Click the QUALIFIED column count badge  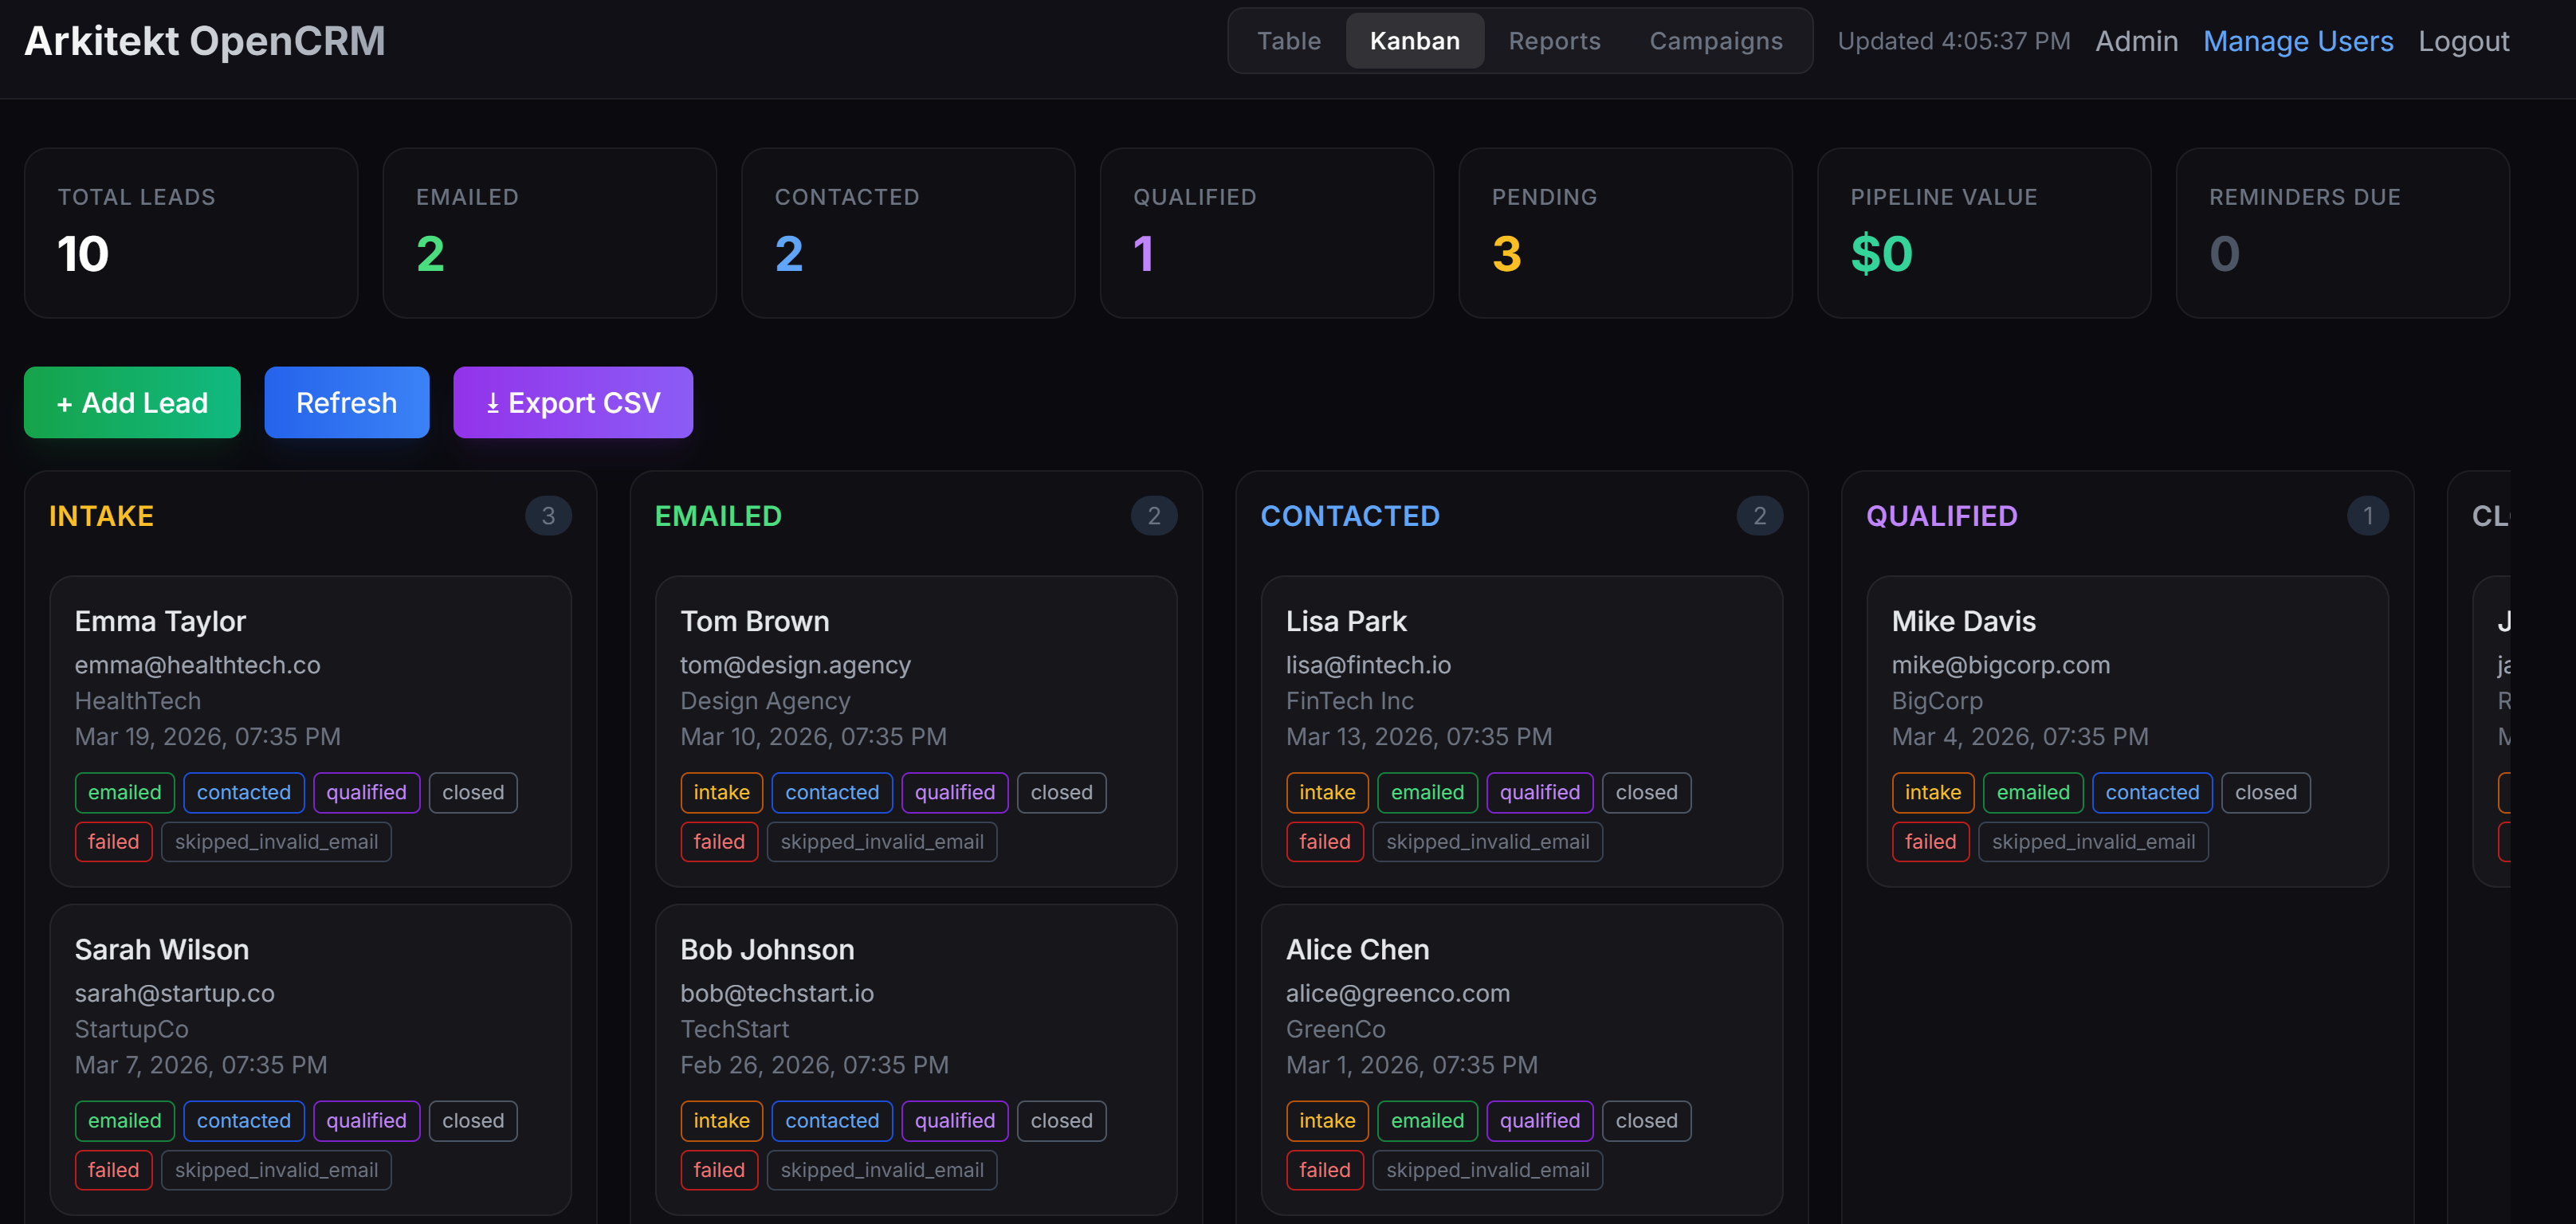tap(2368, 516)
